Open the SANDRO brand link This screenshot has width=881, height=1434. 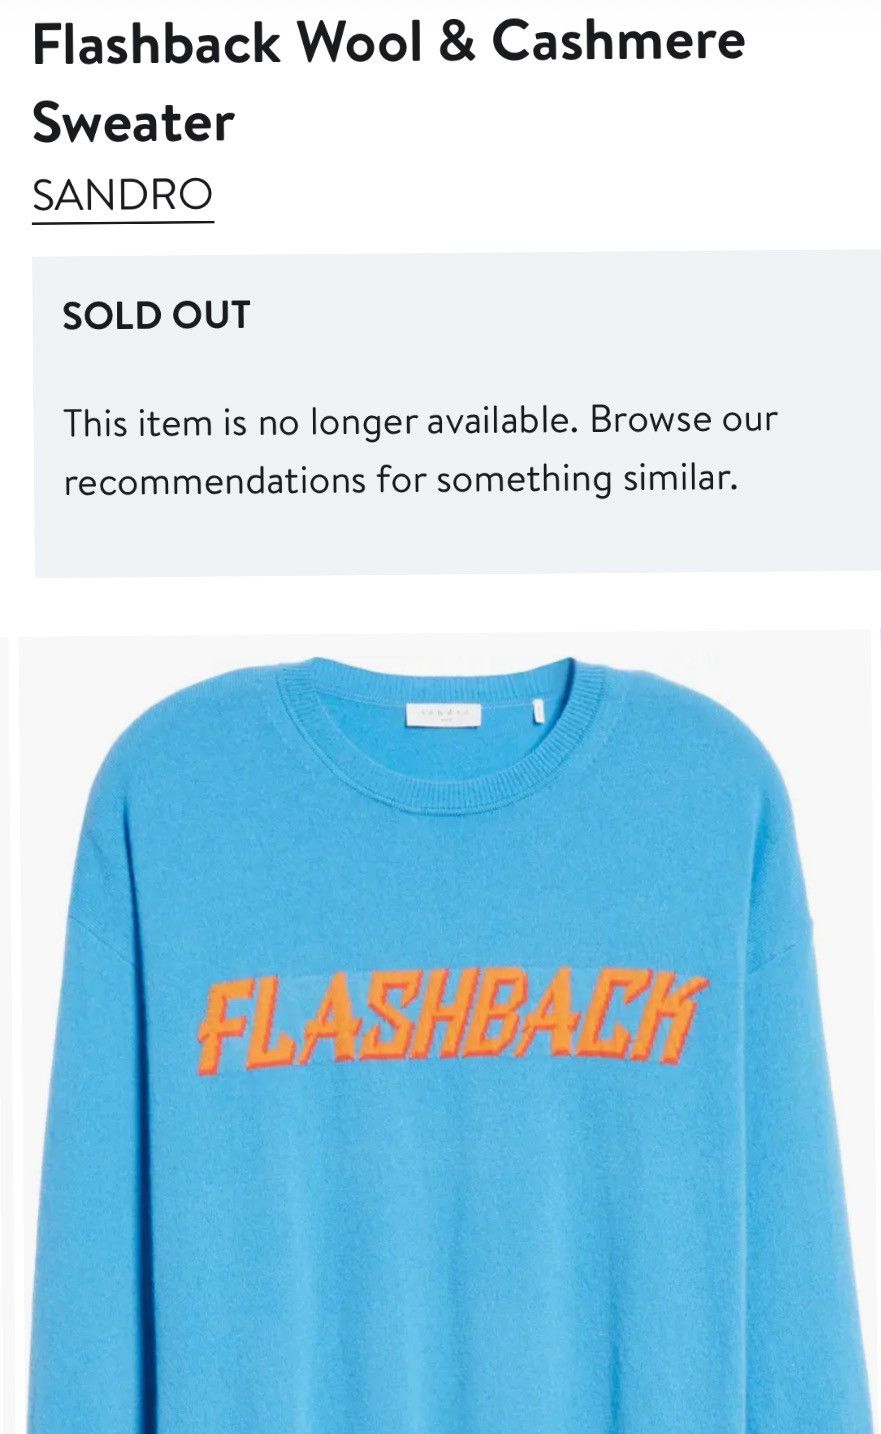[x=122, y=195]
